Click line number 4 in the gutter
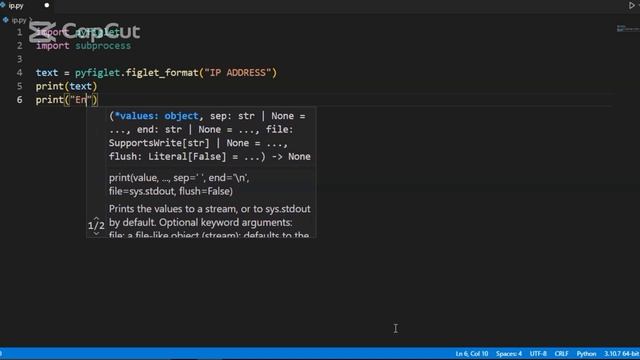The width and height of the screenshot is (640, 360). [20, 73]
